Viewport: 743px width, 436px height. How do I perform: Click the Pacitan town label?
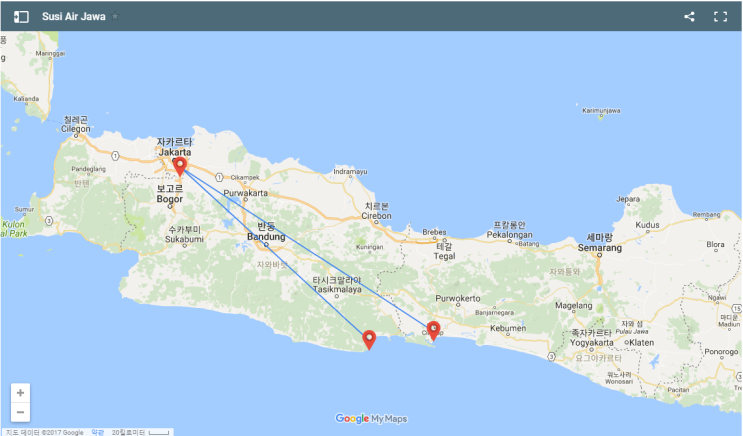(678, 390)
